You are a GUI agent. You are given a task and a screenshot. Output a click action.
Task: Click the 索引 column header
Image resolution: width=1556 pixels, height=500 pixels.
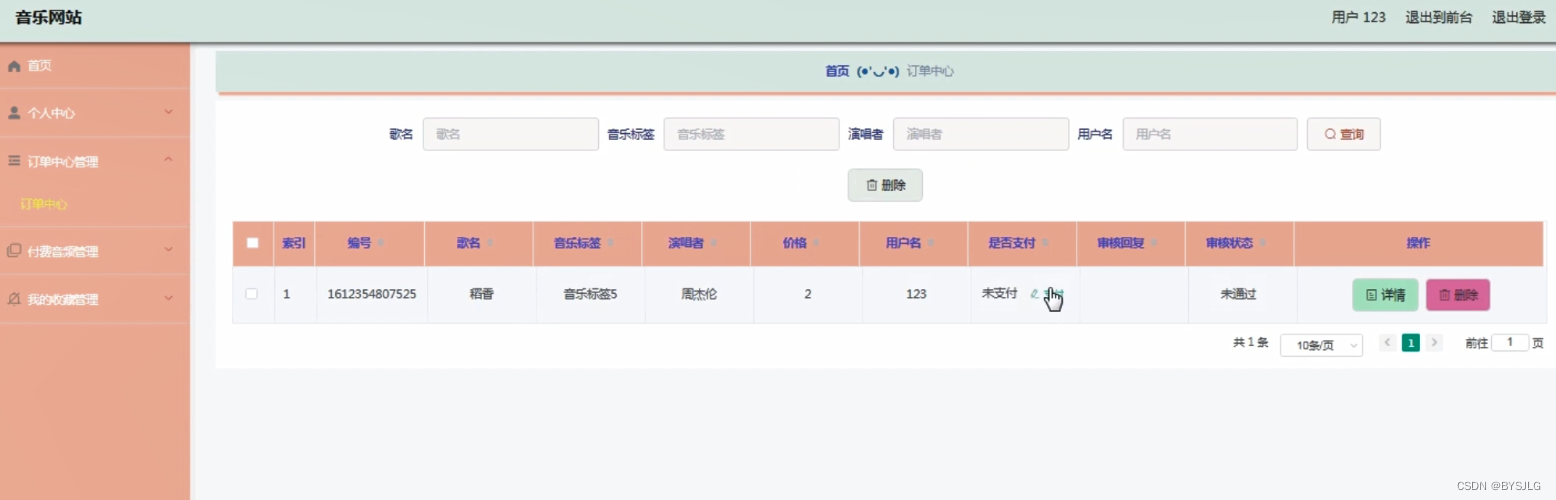[x=294, y=243]
